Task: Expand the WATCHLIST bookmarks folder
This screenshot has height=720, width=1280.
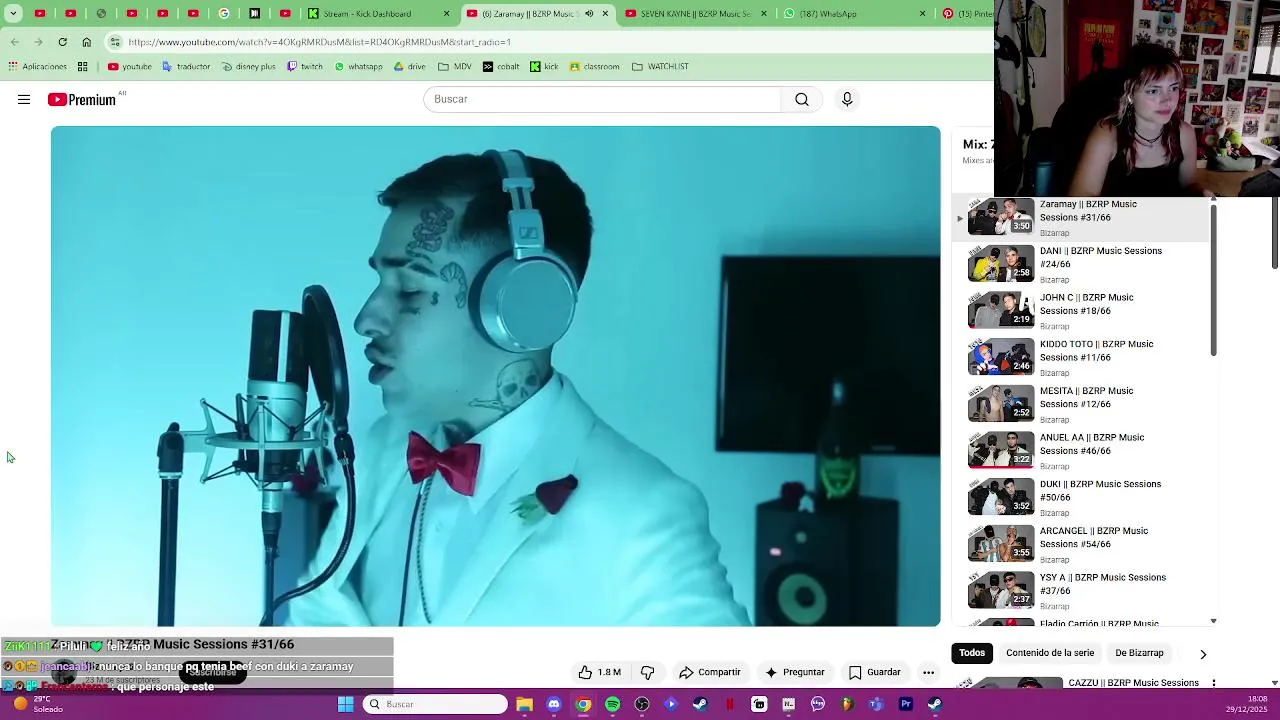Action: coord(660,67)
